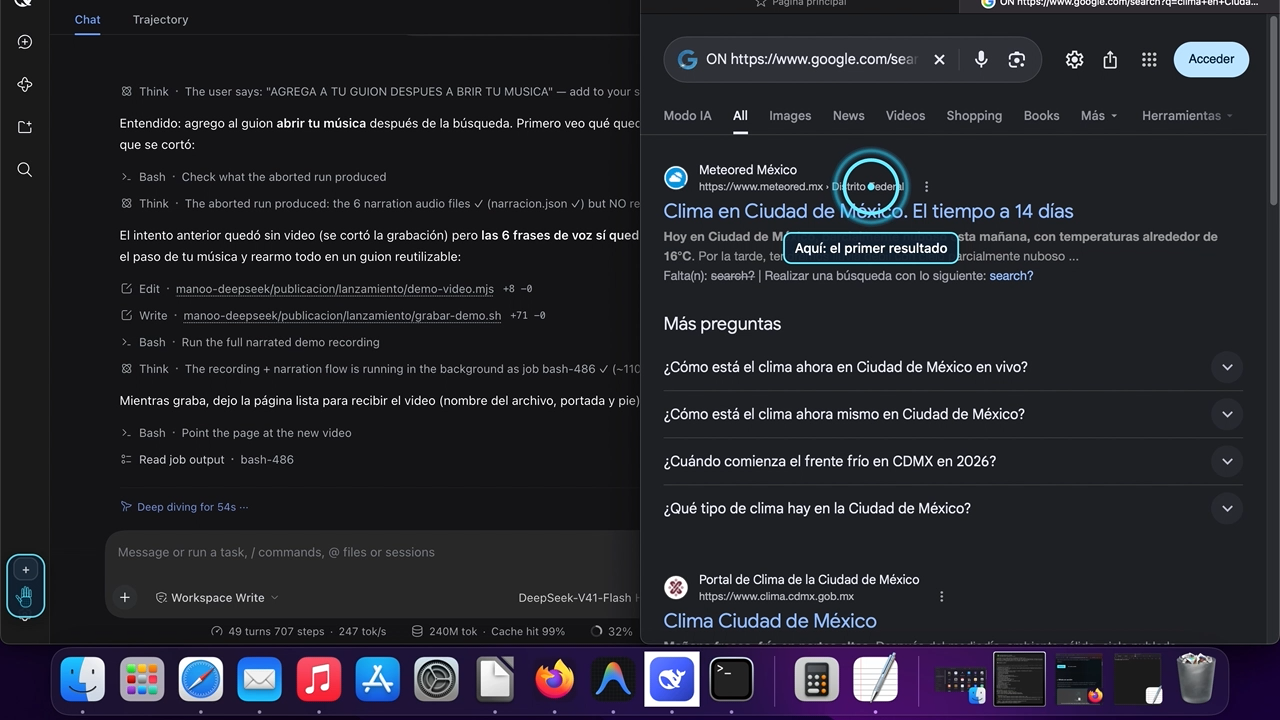Click the search? suggestion link
Image resolution: width=1280 pixels, height=720 pixels.
(x=1011, y=276)
